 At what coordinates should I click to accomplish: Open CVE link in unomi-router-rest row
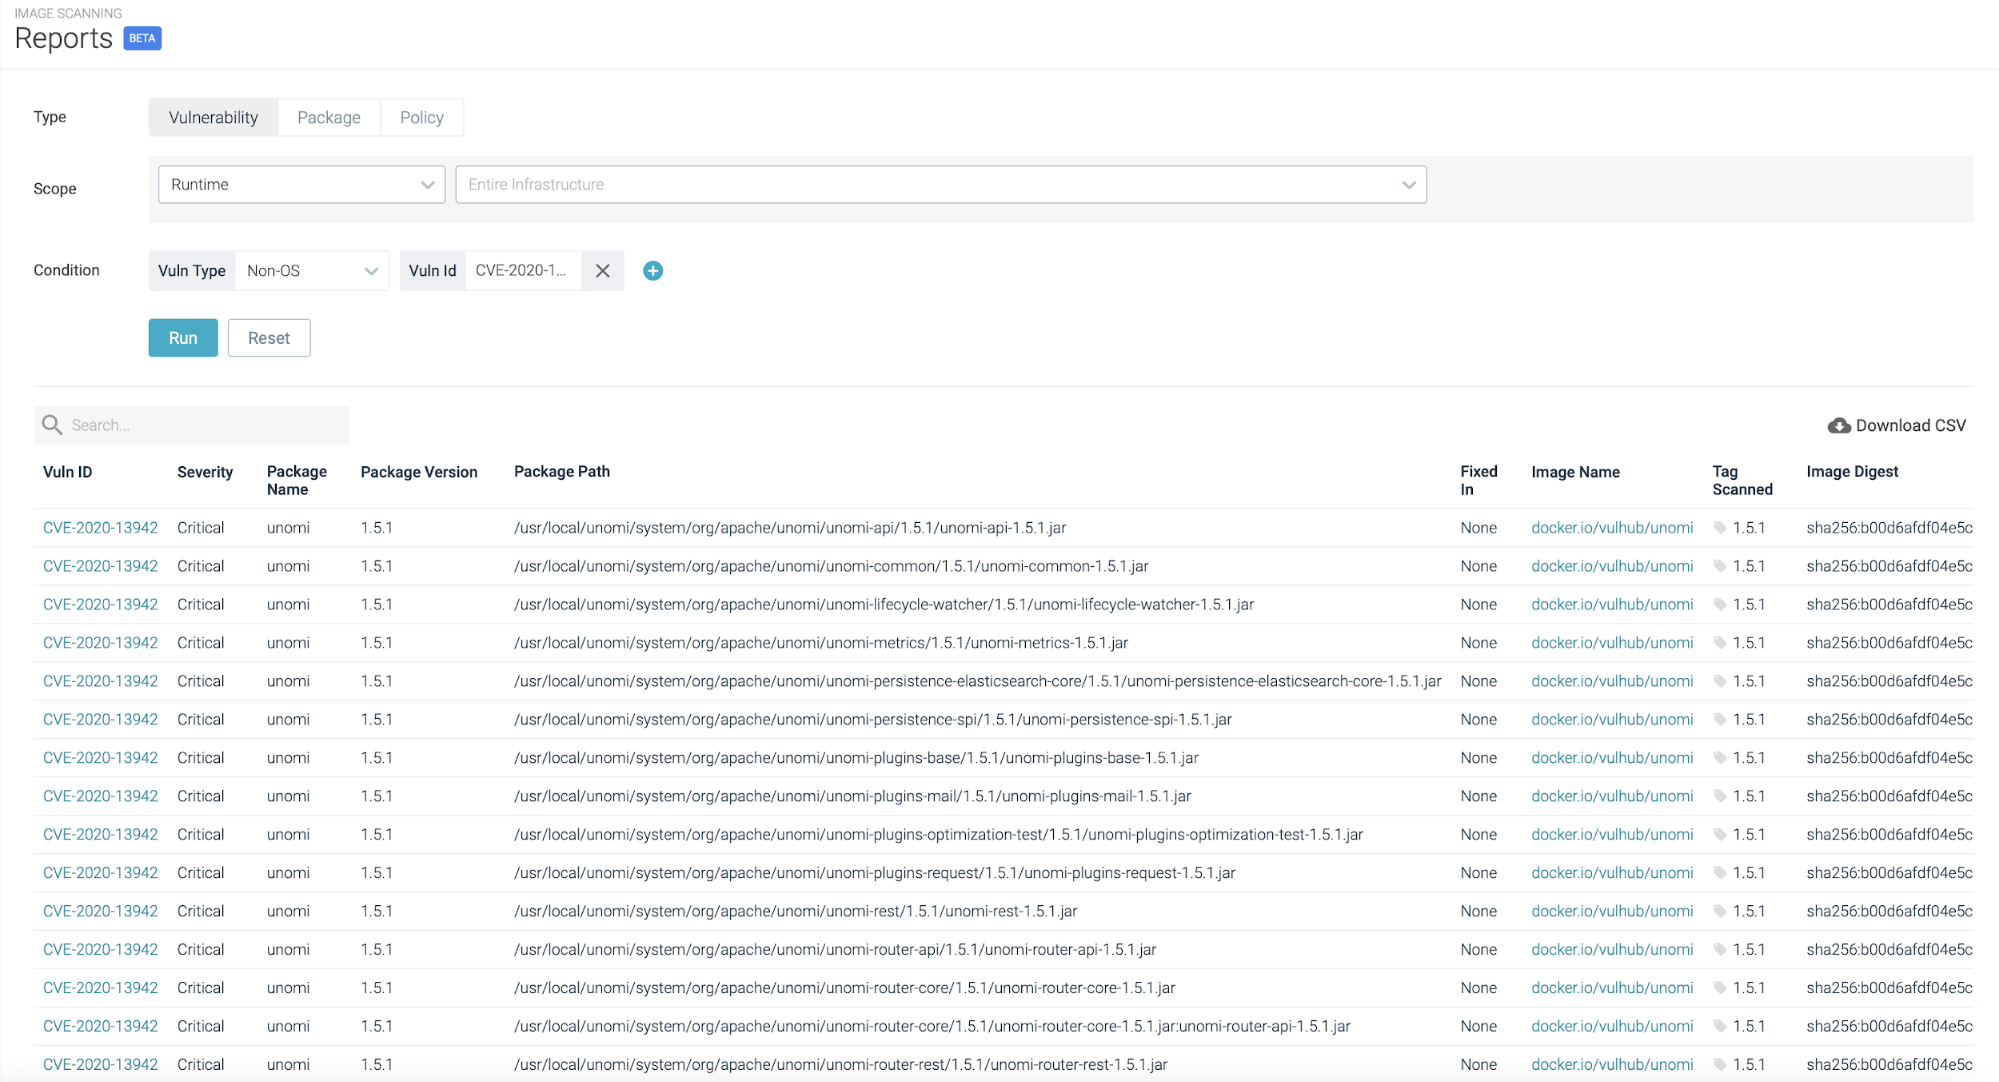pyautogui.click(x=100, y=1065)
